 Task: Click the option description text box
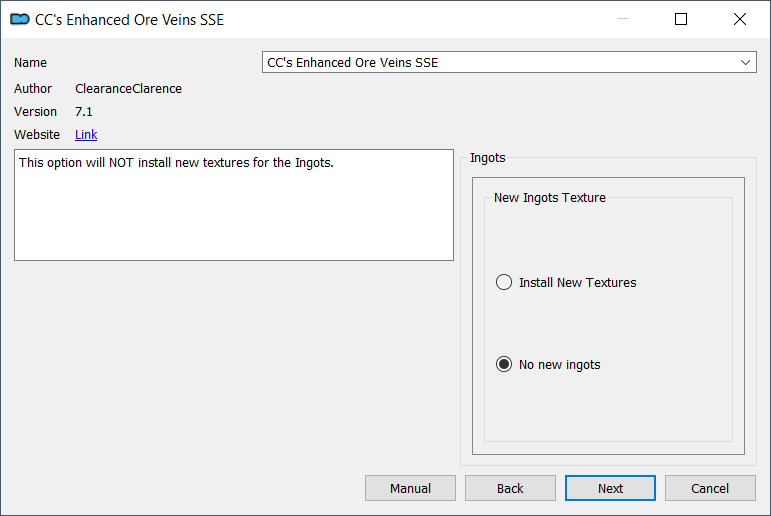(234, 205)
